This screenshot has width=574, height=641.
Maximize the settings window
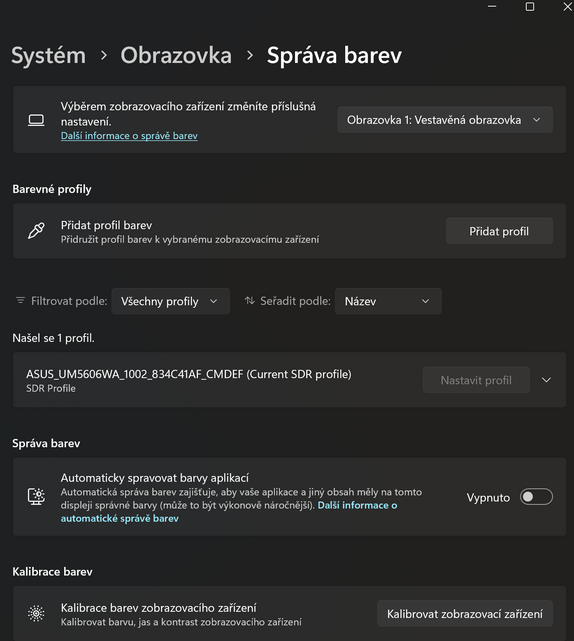pyautogui.click(x=530, y=7)
